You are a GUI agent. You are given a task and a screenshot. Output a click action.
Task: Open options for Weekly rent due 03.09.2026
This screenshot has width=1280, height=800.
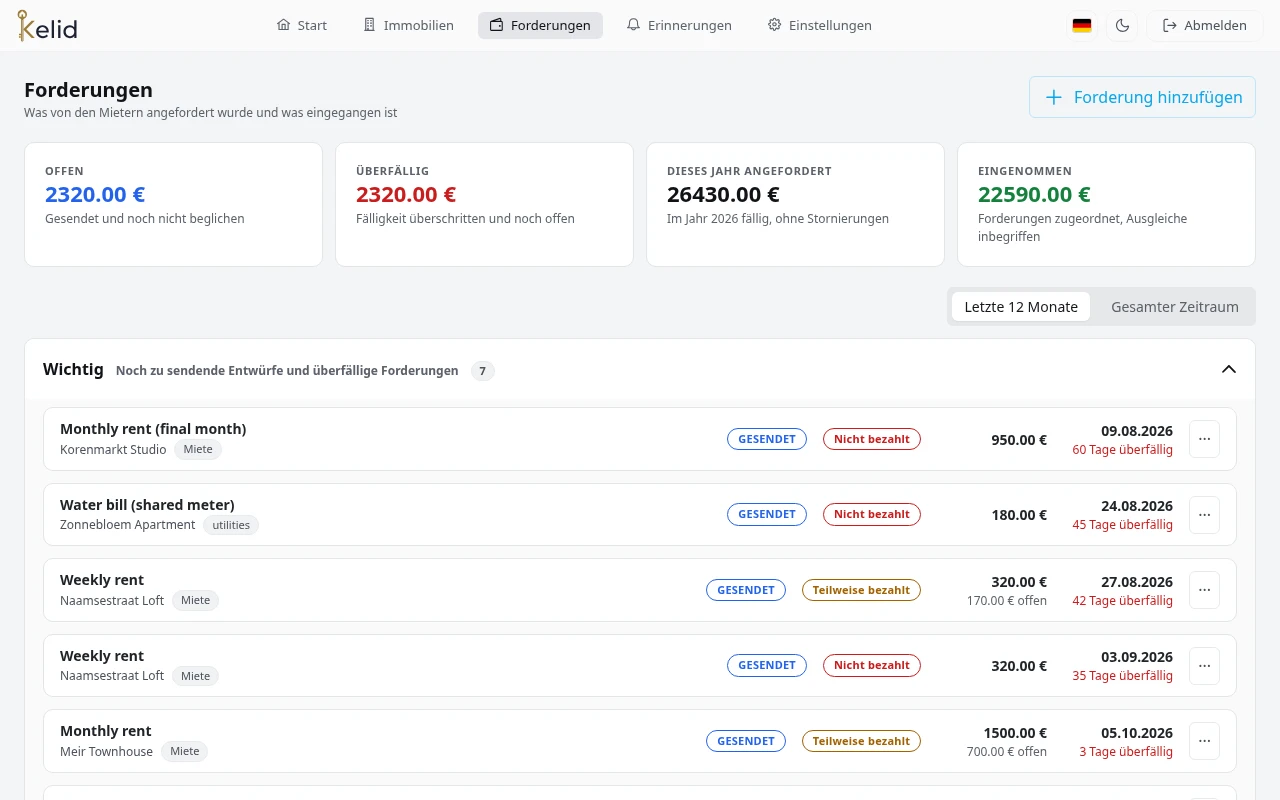(1204, 665)
